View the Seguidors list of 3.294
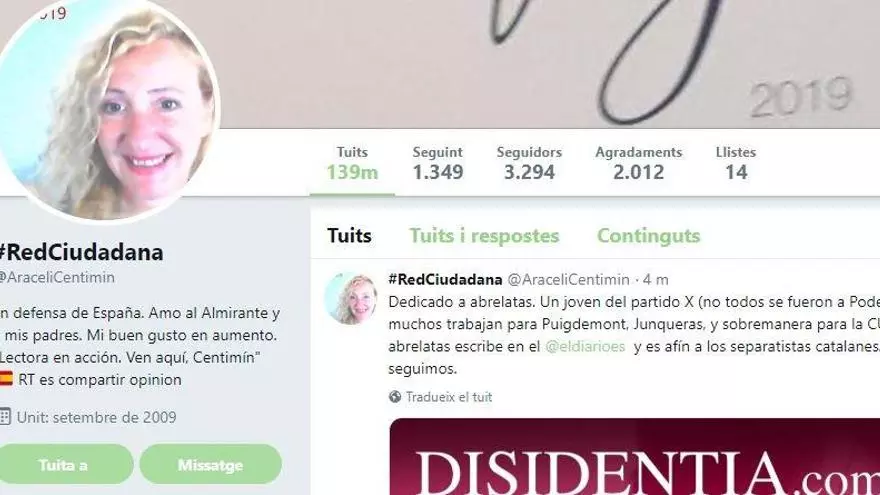 coord(529,164)
